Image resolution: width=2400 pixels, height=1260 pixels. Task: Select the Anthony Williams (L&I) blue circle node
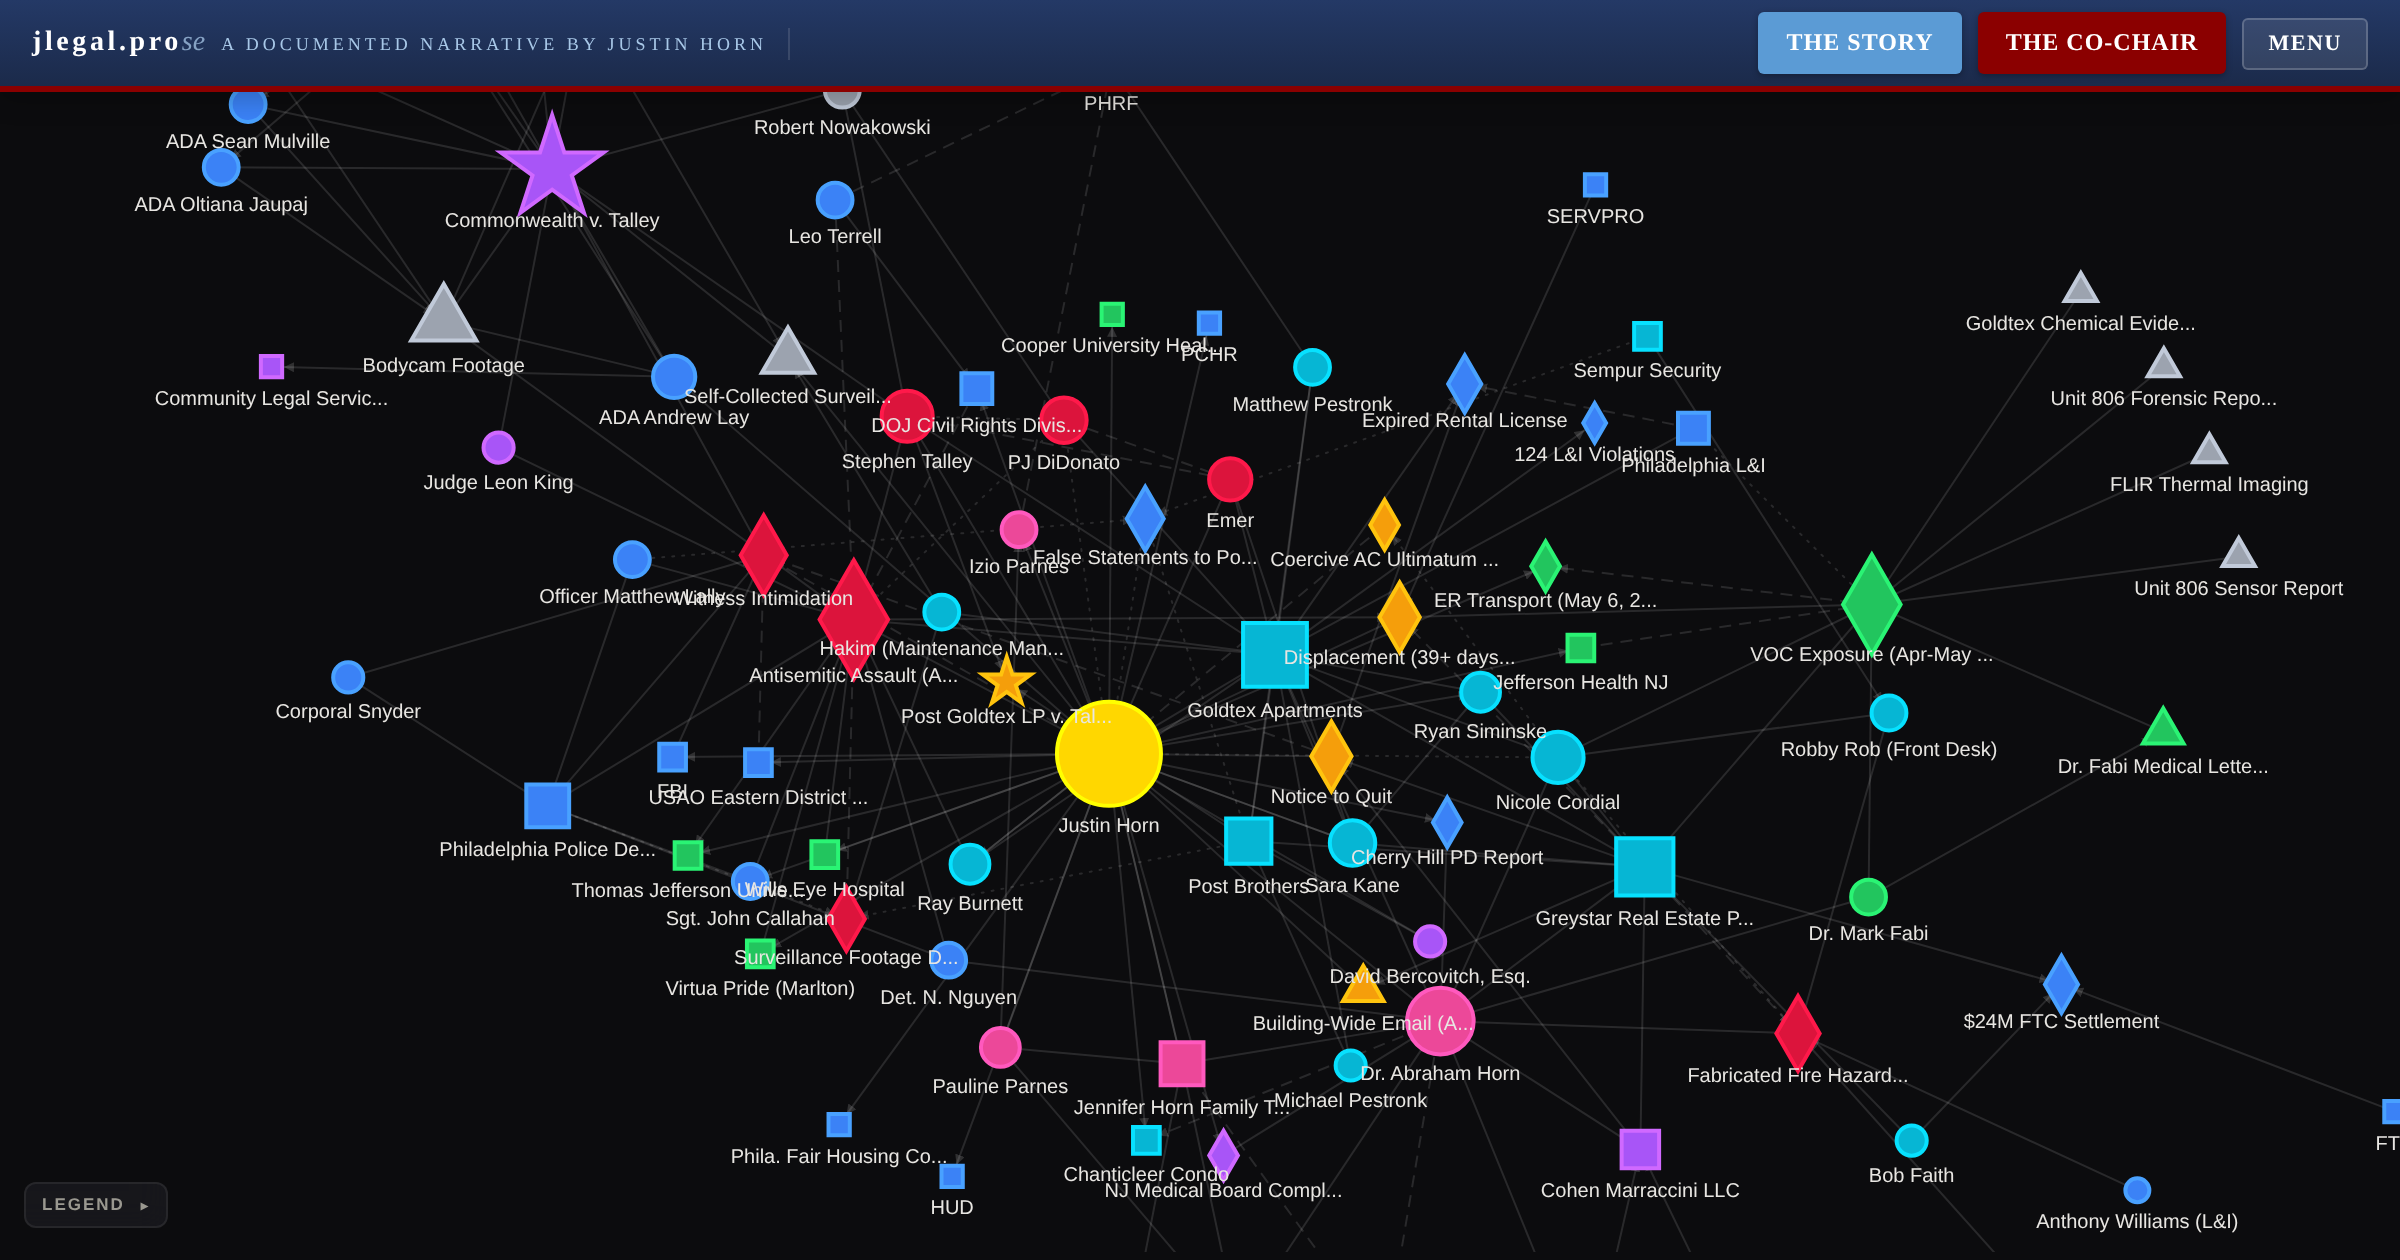pyautogui.click(x=2137, y=1190)
